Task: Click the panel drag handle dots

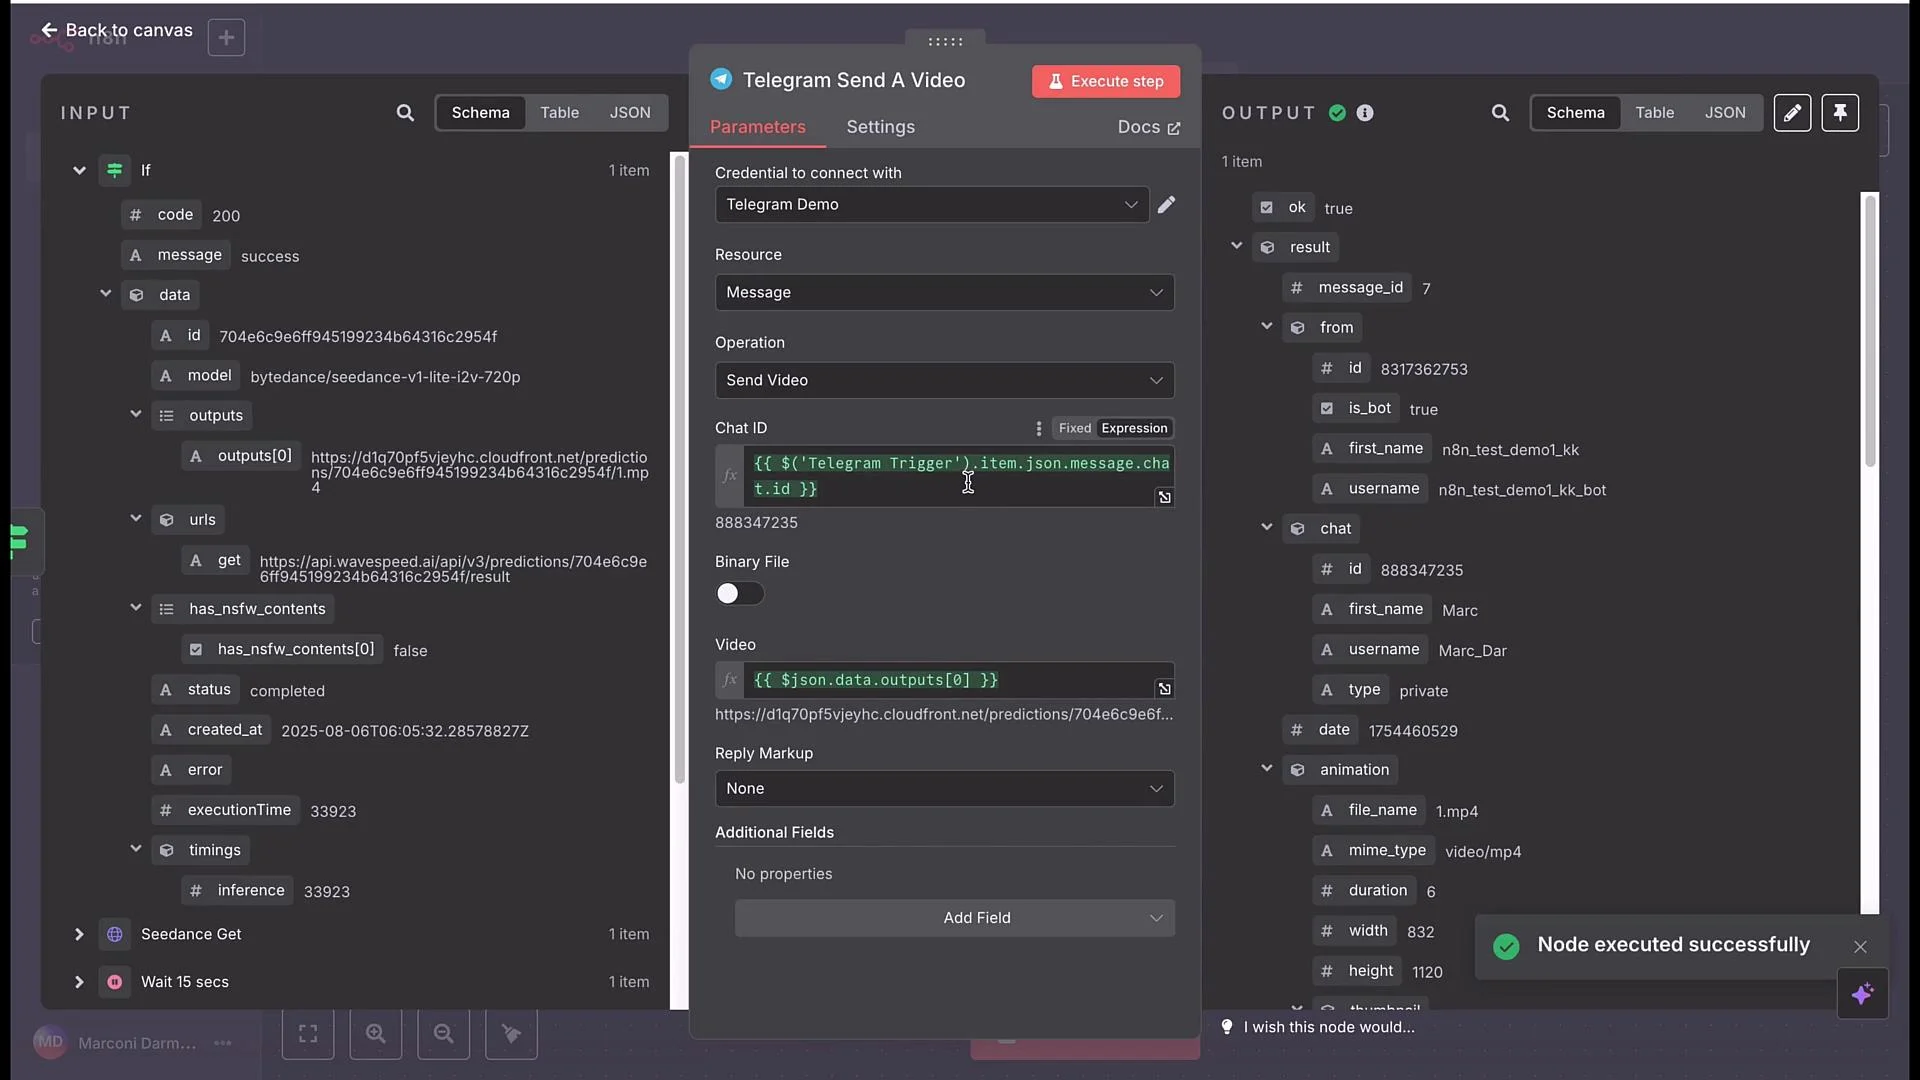Action: pos(945,41)
